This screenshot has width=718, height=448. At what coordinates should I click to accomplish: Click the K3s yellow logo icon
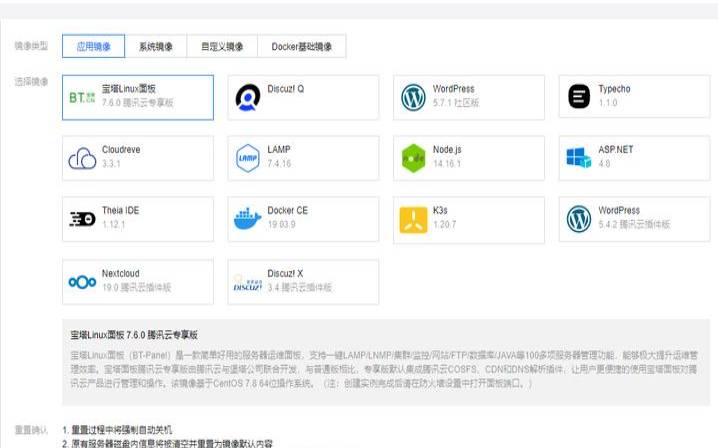click(413, 220)
